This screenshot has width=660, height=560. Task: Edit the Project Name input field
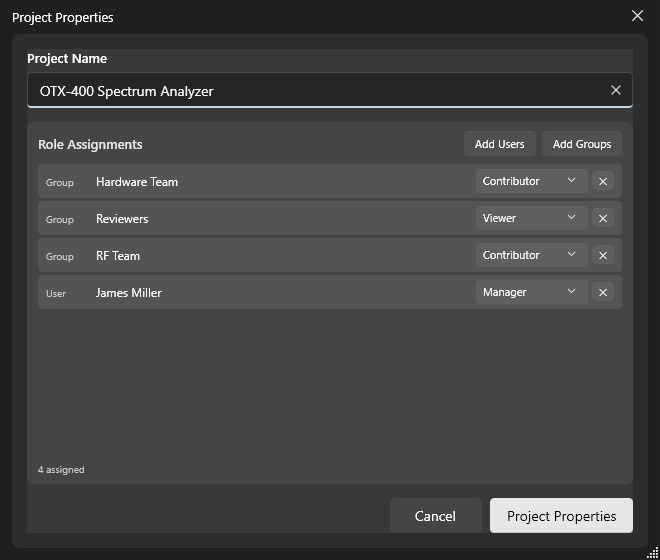tap(330, 90)
